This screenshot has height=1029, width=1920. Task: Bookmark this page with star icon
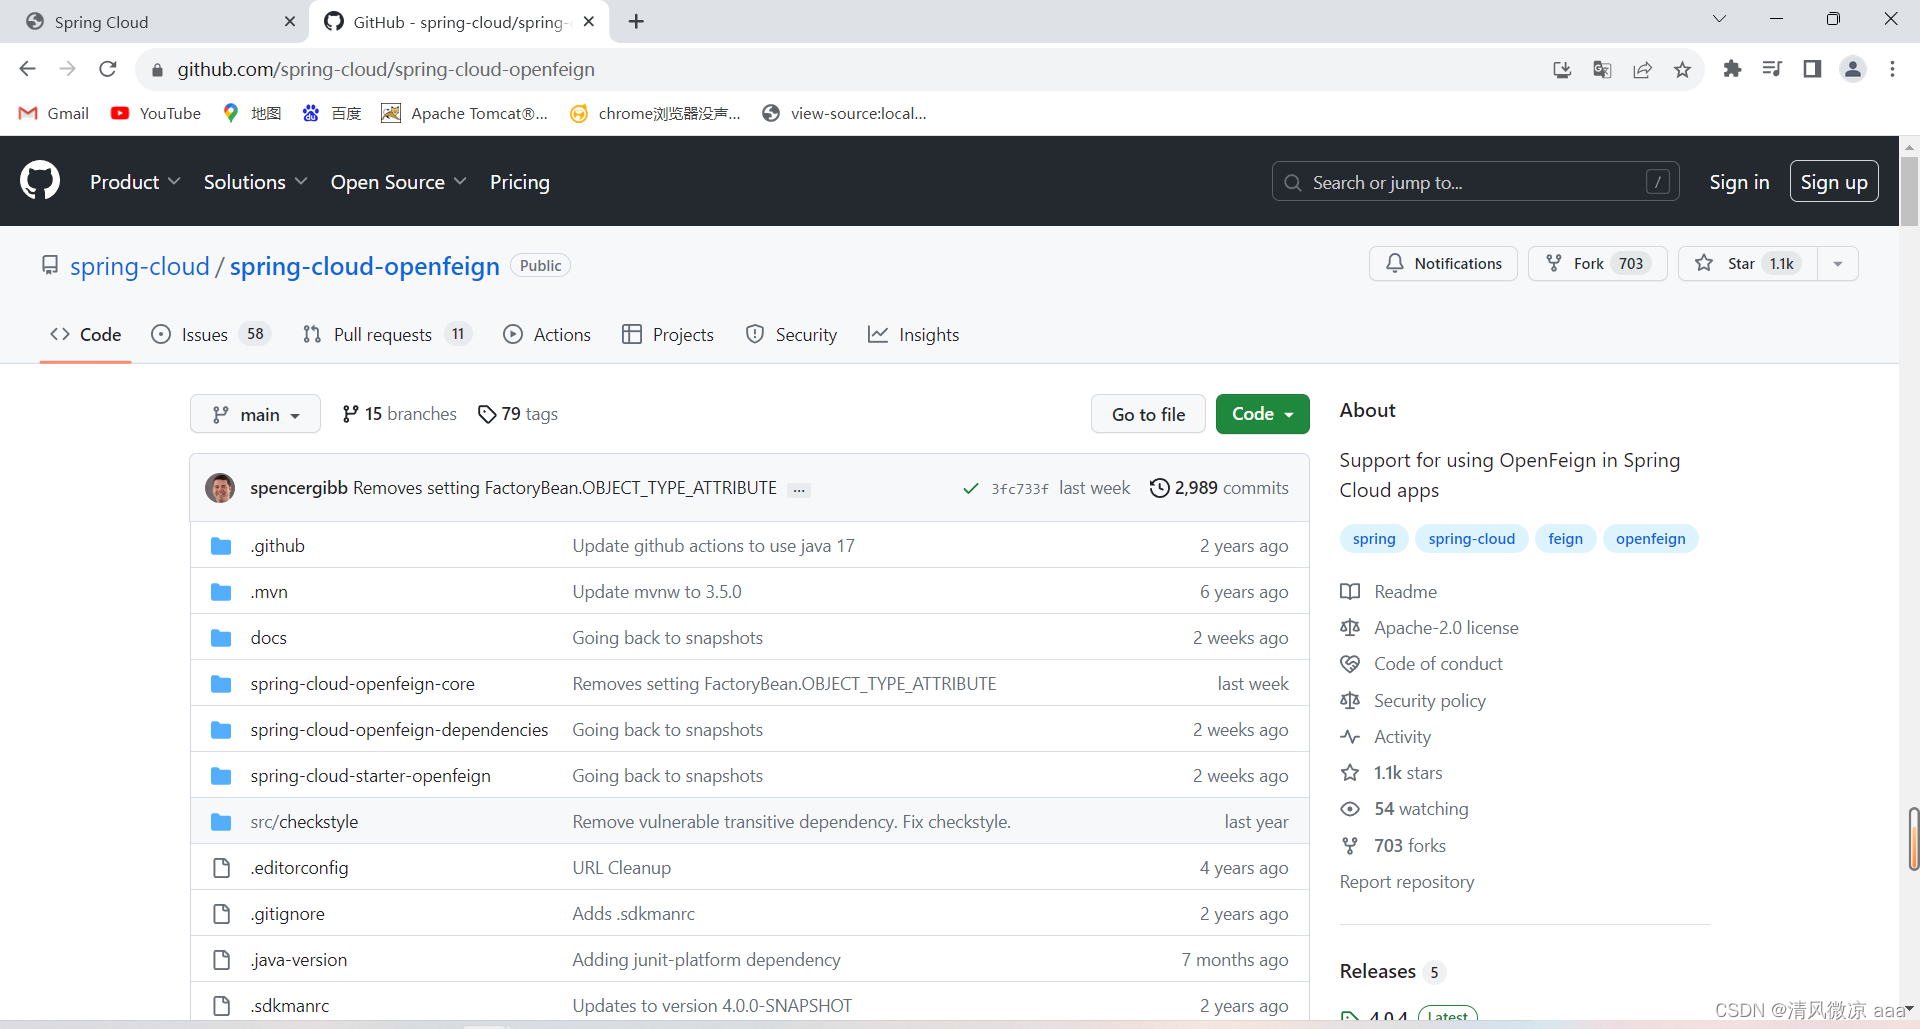coord(1682,69)
